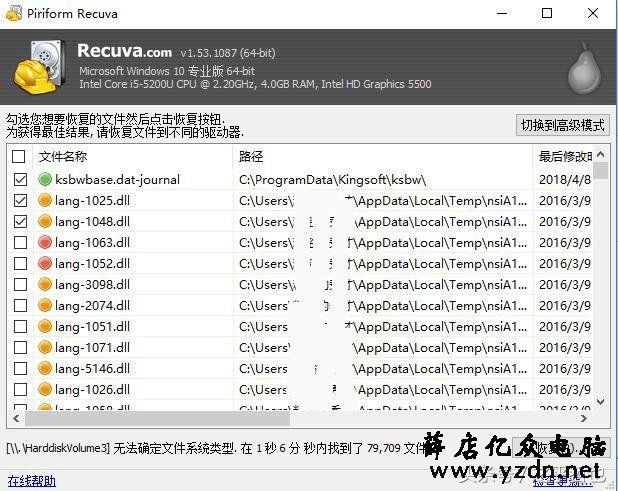Click the orange status dot of lang-1026.dll

click(x=45, y=389)
